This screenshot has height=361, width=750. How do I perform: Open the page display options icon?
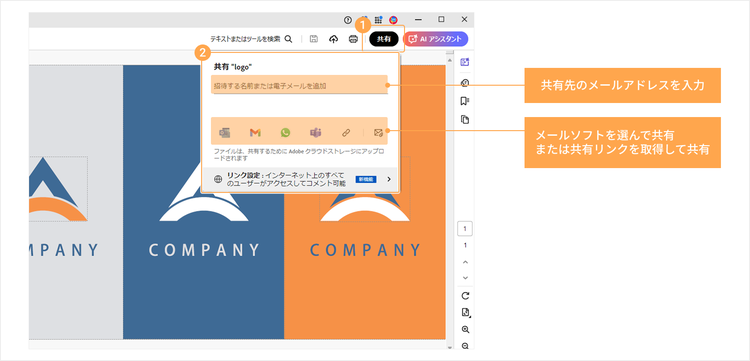[x=465, y=312]
